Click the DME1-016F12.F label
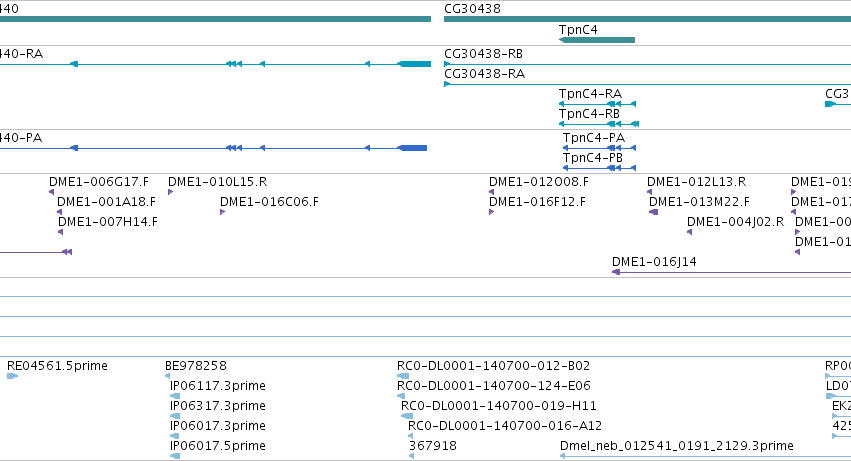Viewport: 851px width, 461px height. 537,202
